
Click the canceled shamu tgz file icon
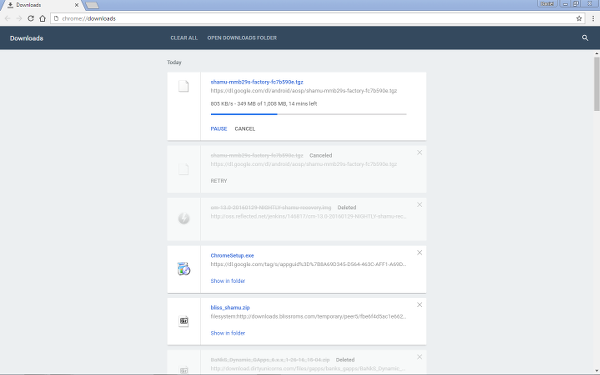[x=184, y=169]
